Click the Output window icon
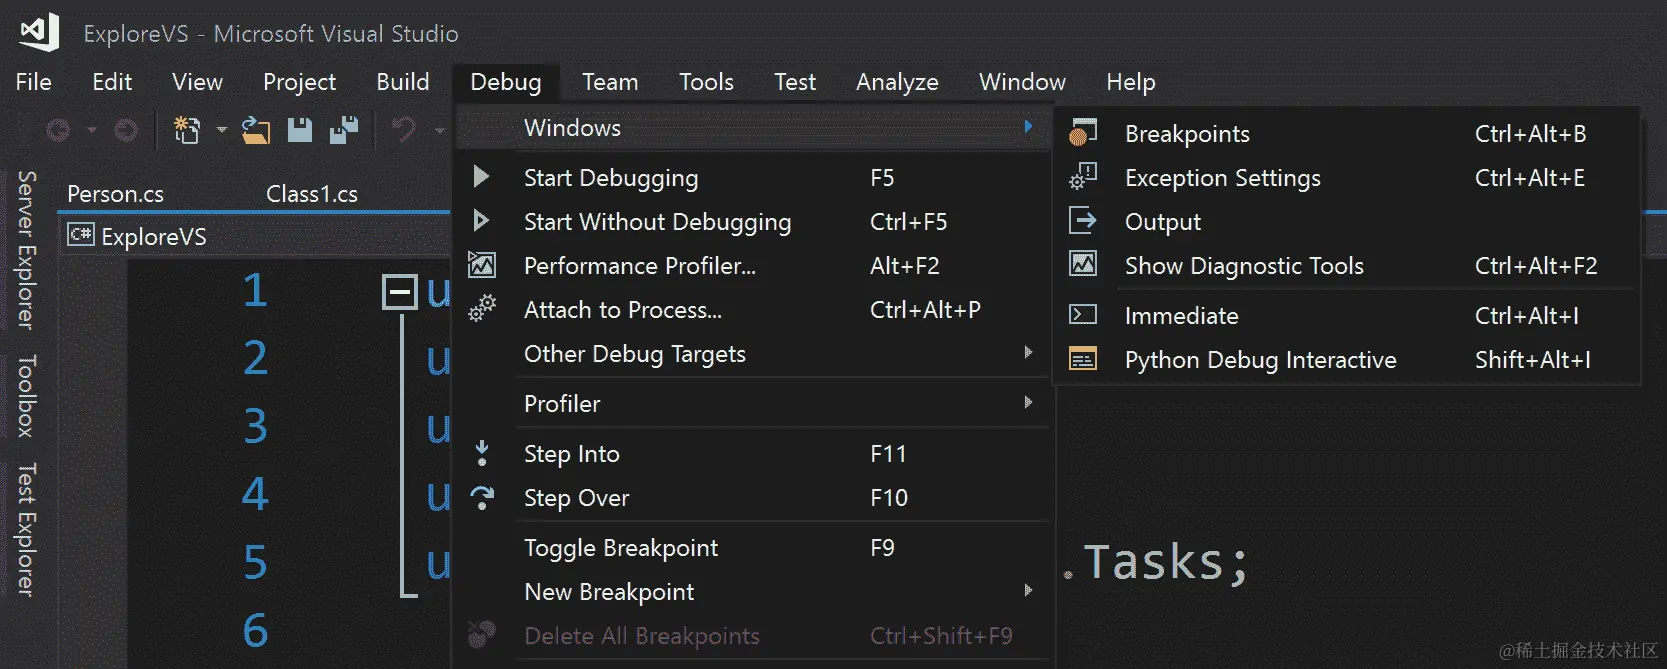Screen dimensions: 1667x669 (1083, 220)
